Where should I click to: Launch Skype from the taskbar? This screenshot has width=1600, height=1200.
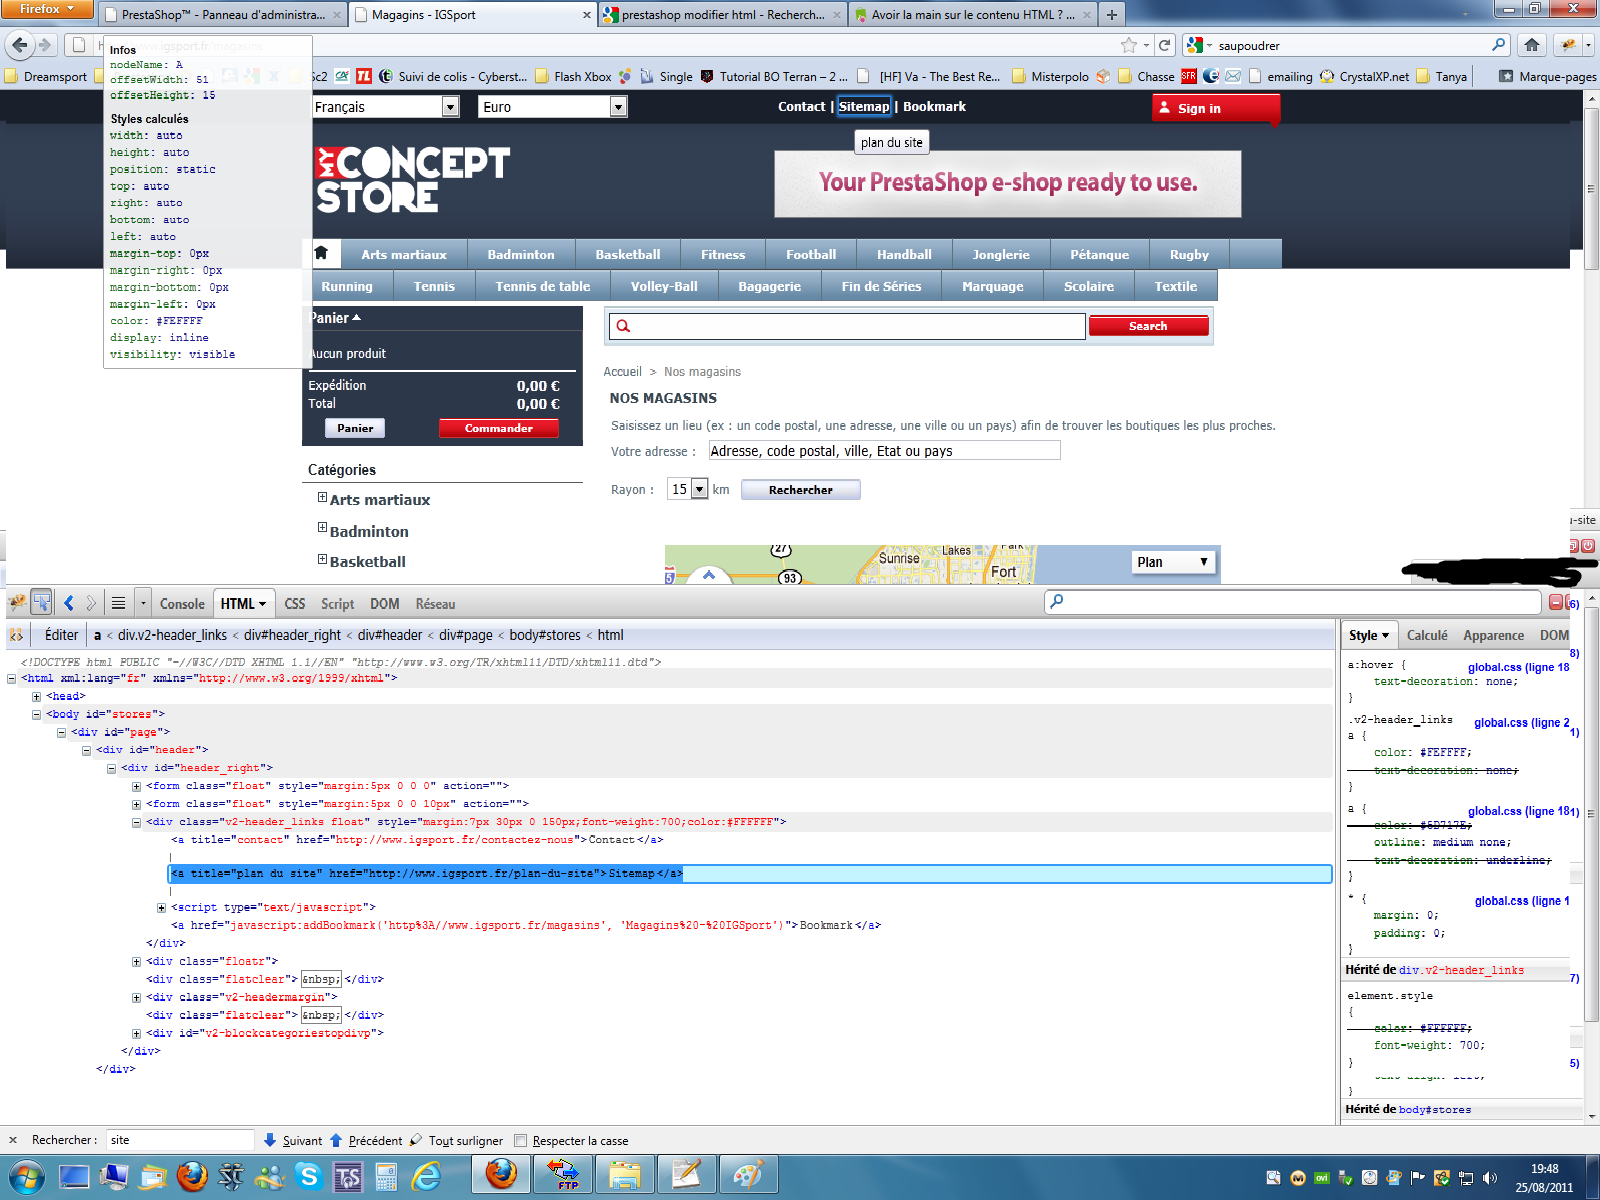coord(308,1177)
